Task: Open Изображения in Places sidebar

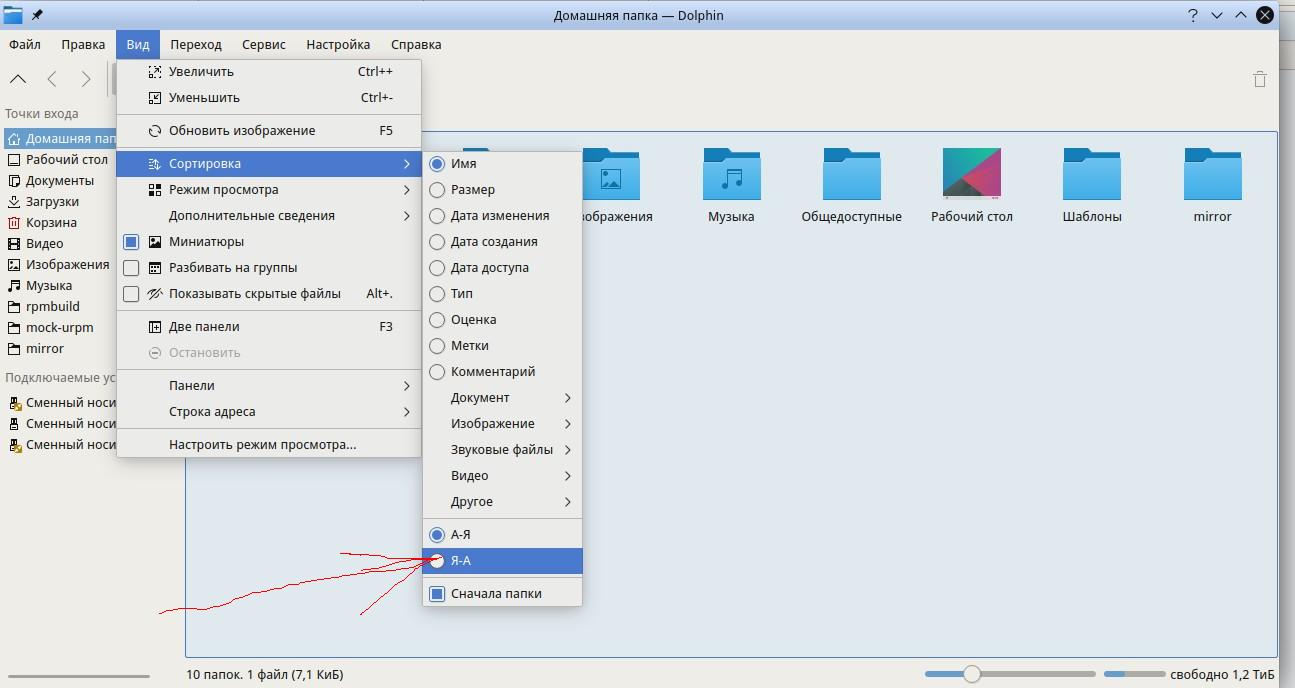Action: [x=60, y=265]
